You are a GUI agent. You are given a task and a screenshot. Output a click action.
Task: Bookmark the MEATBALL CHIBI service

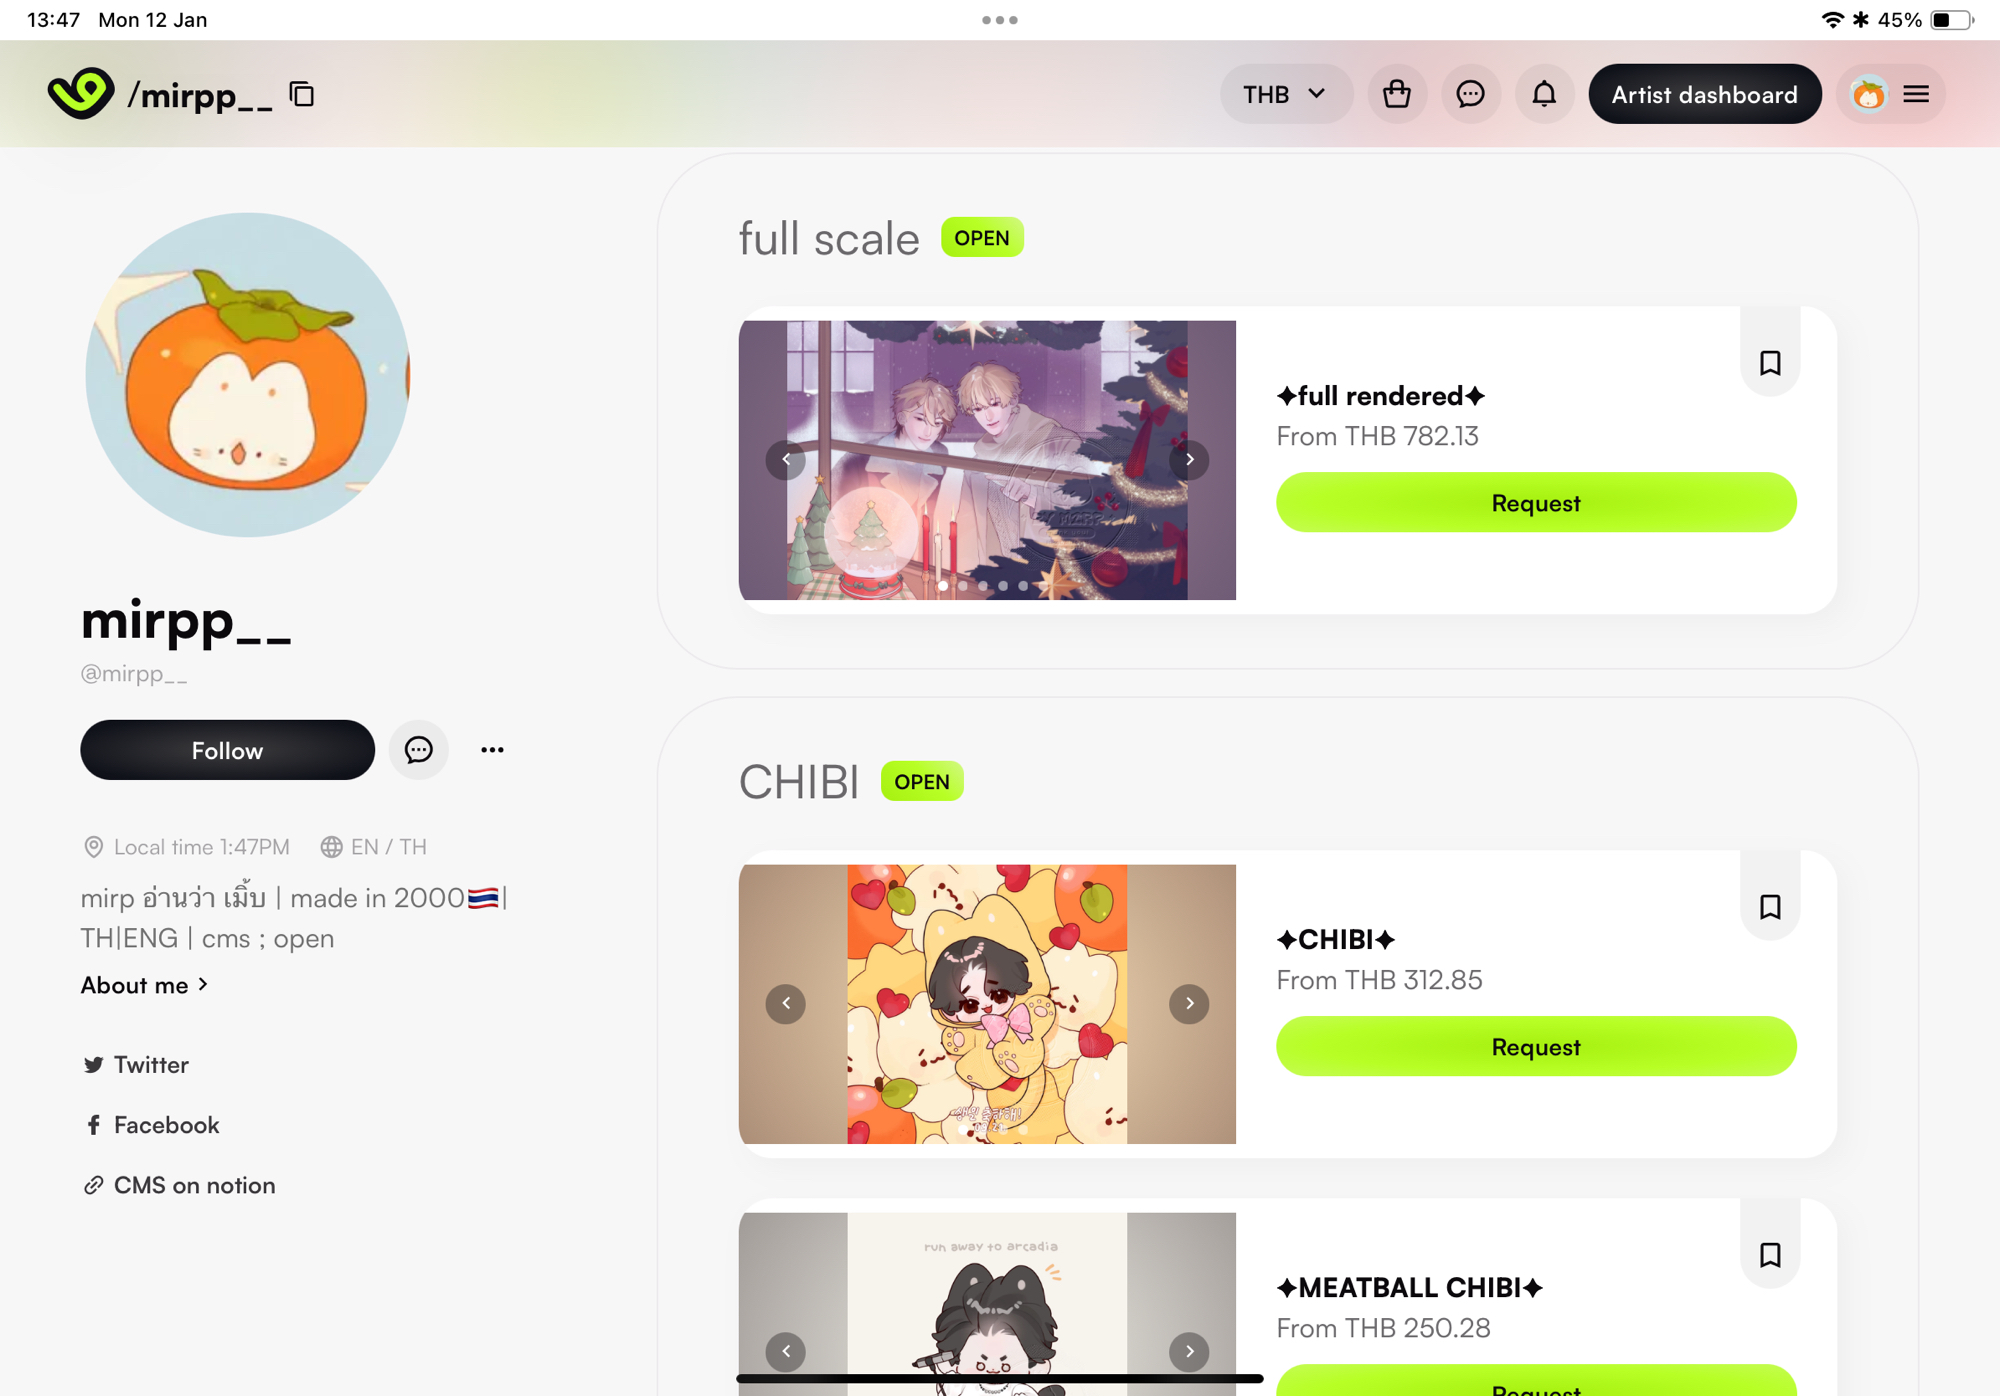[x=1770, y=1254]
